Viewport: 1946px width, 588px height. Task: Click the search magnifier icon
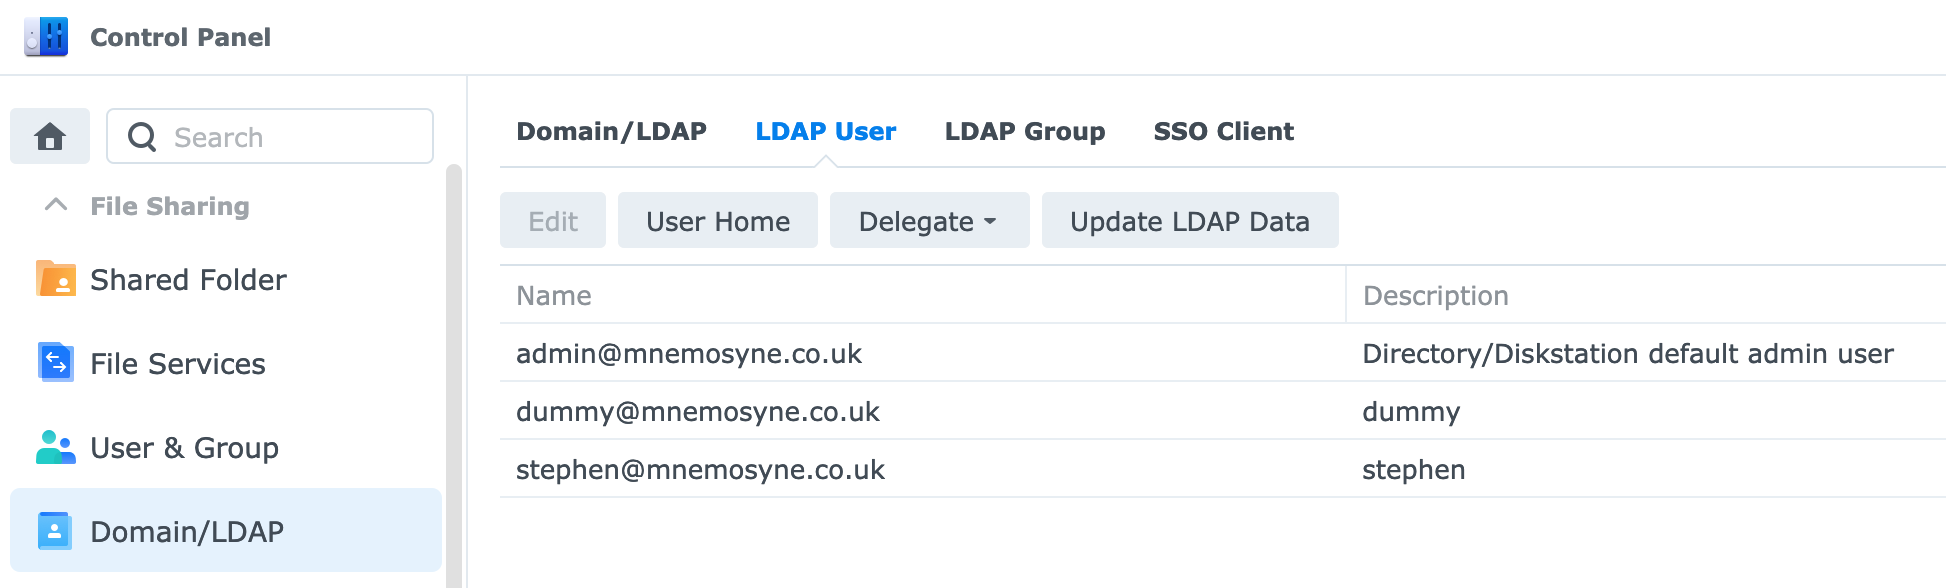click(142, 137)
